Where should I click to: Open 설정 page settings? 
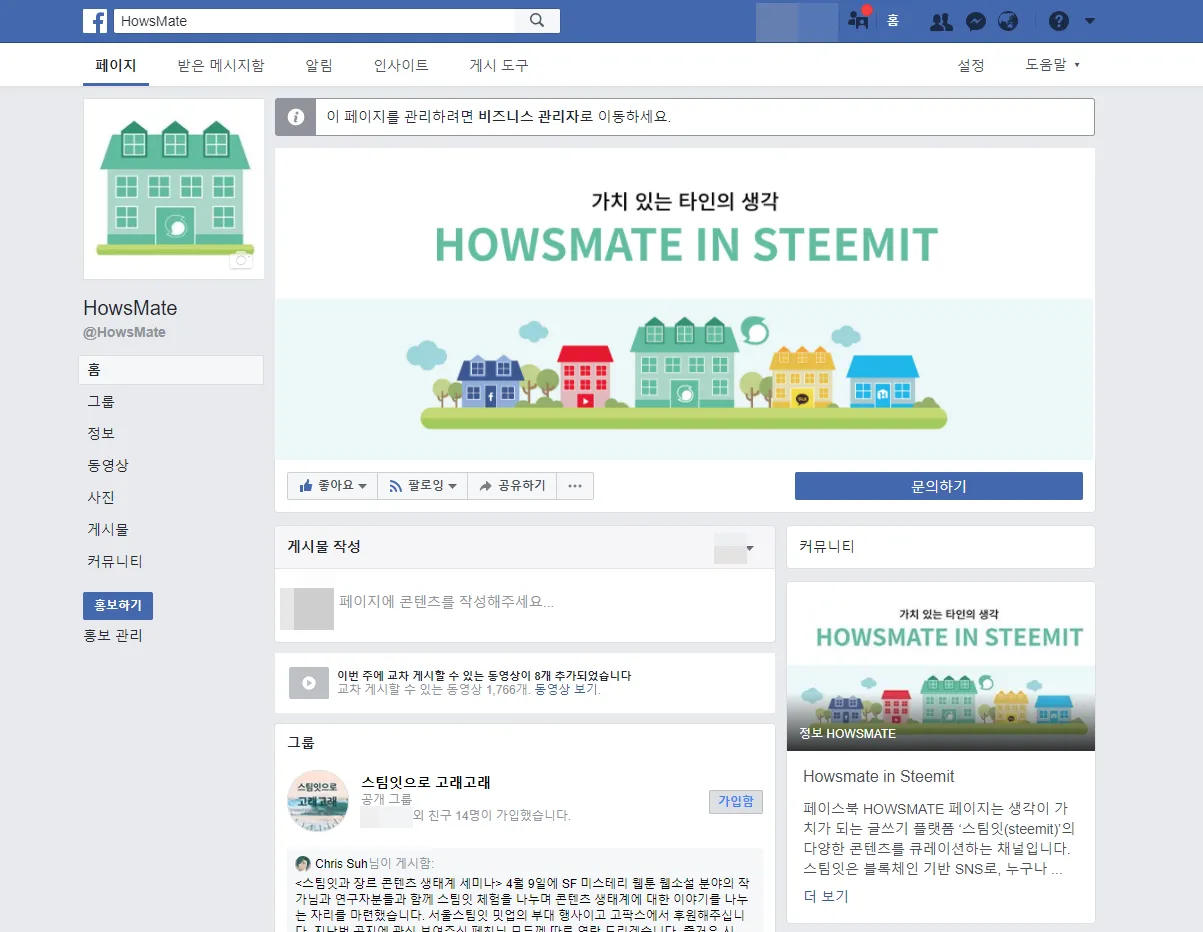click(x=971, y=66)
